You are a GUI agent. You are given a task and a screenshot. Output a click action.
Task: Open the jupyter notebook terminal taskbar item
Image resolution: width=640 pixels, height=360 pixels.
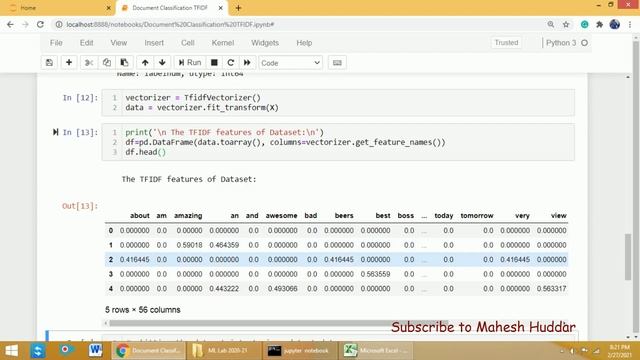point(300,351)
